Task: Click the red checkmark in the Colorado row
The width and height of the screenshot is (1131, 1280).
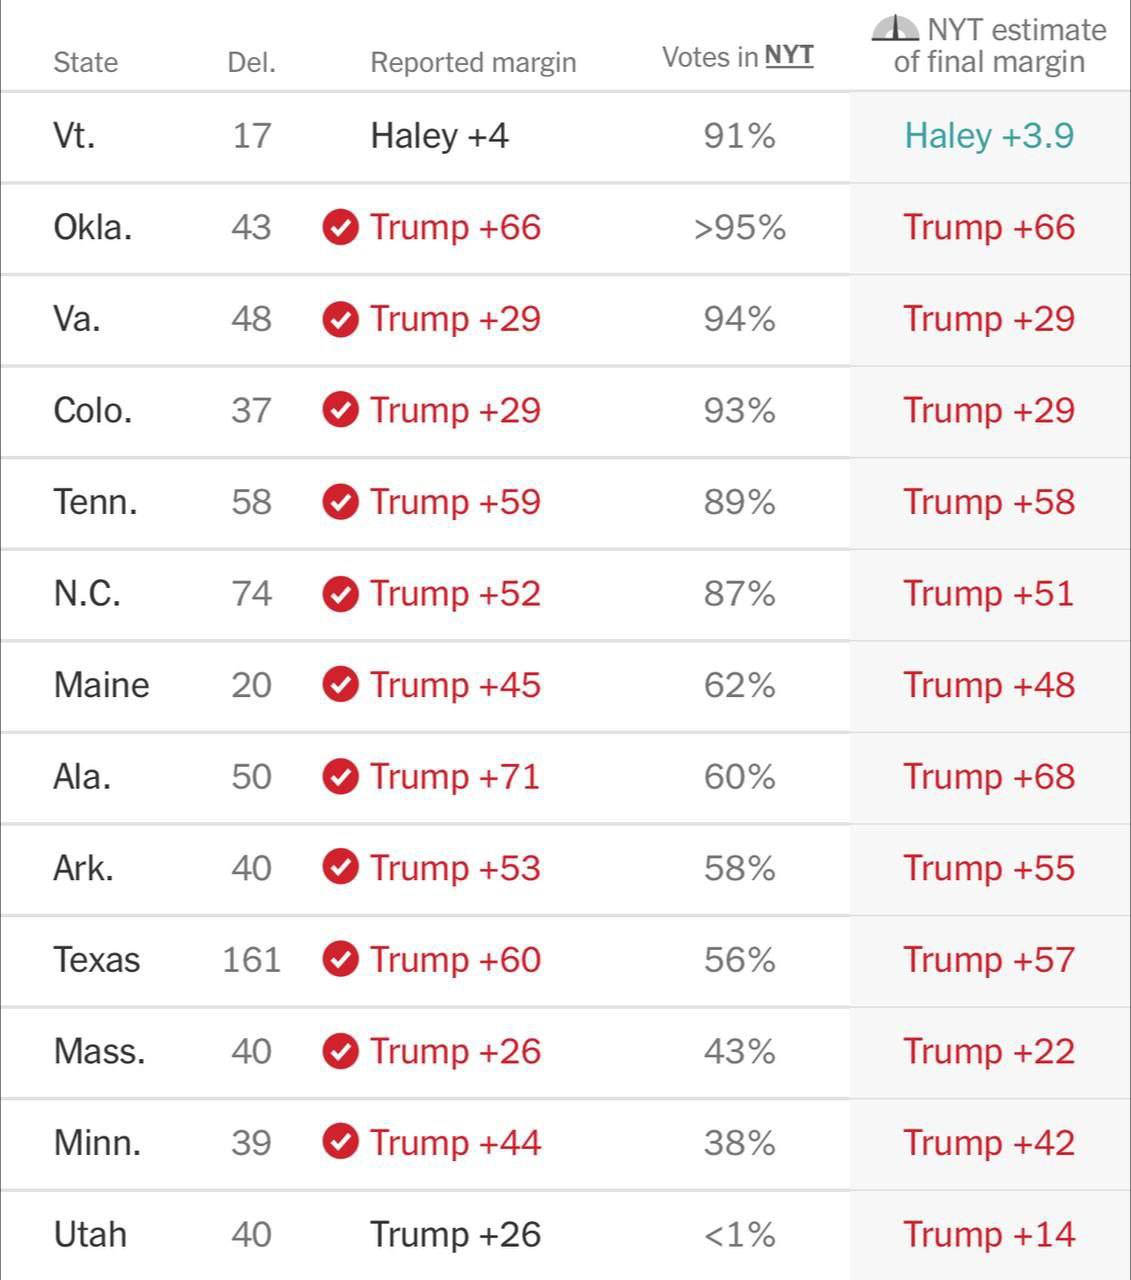Action: coord(340,410)
